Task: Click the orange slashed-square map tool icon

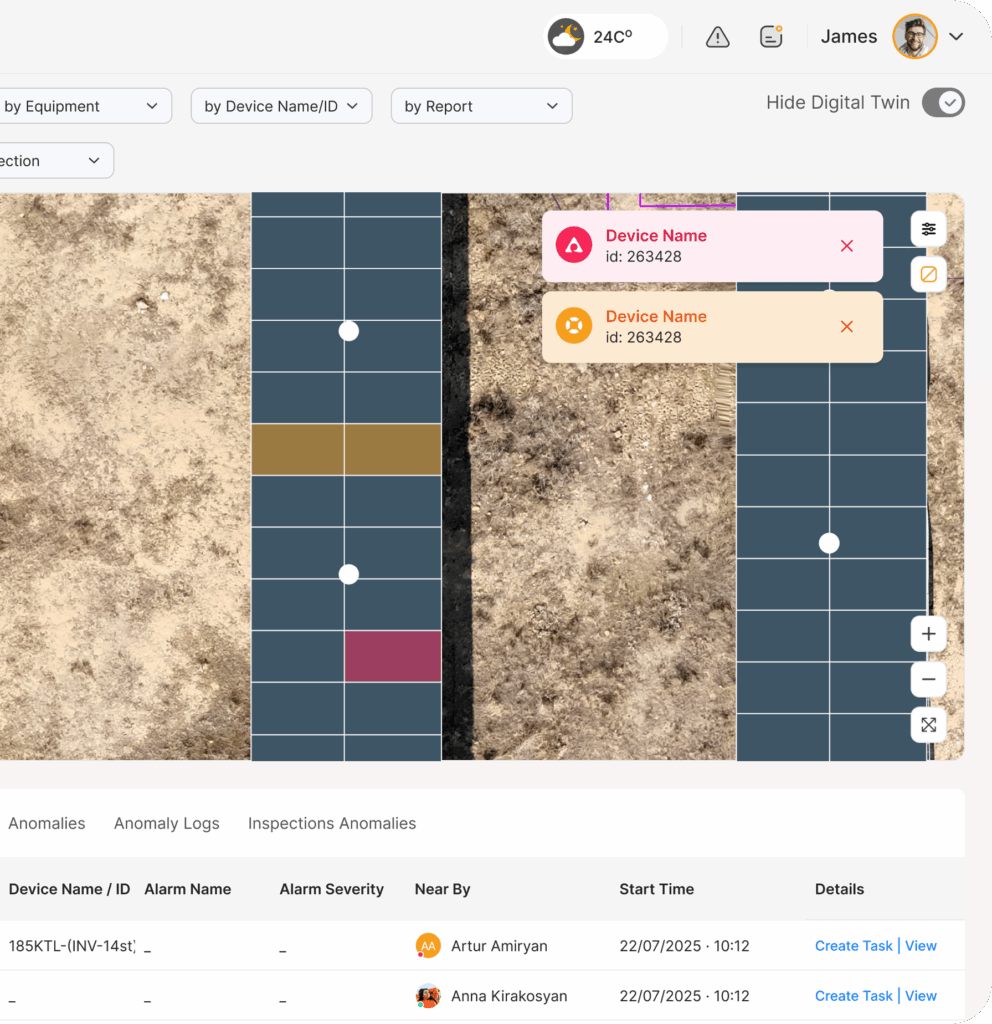Action: (928, 274)
